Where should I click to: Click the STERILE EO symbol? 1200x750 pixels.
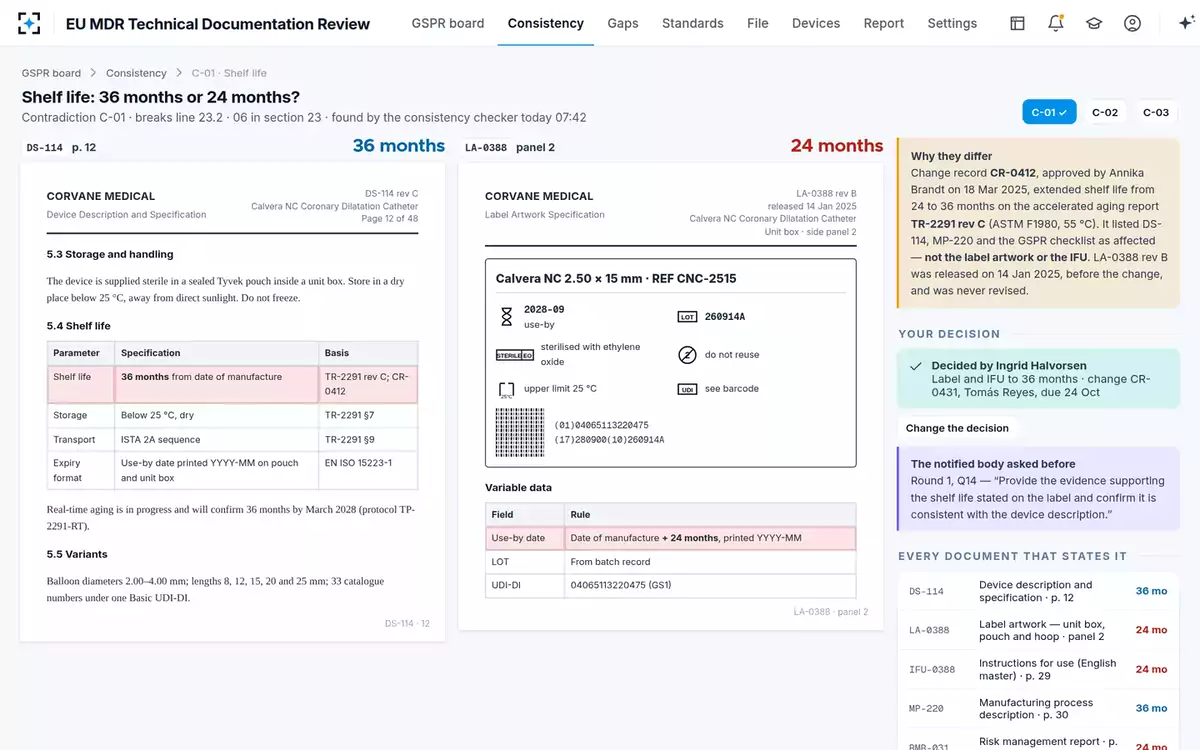coord(514,354)
